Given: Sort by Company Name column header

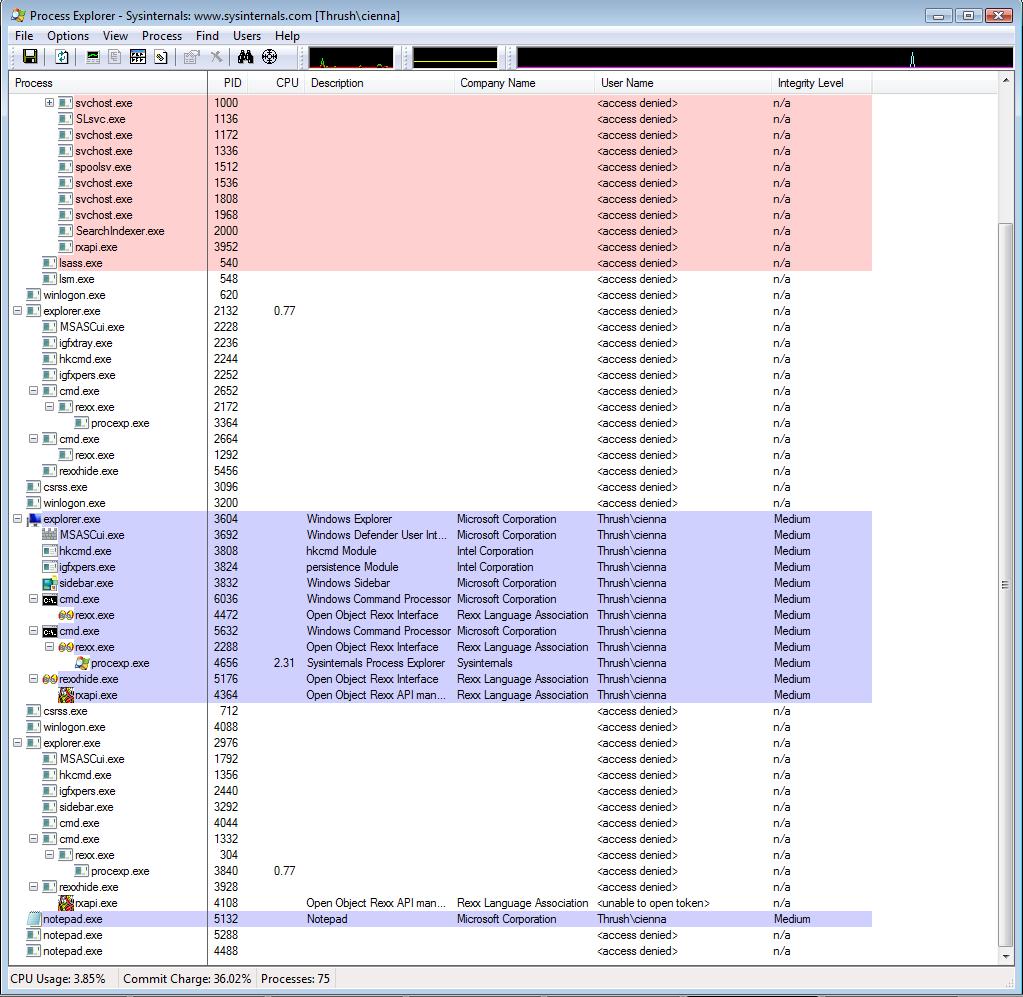Looking at the screenshot, I should [525, 83].
